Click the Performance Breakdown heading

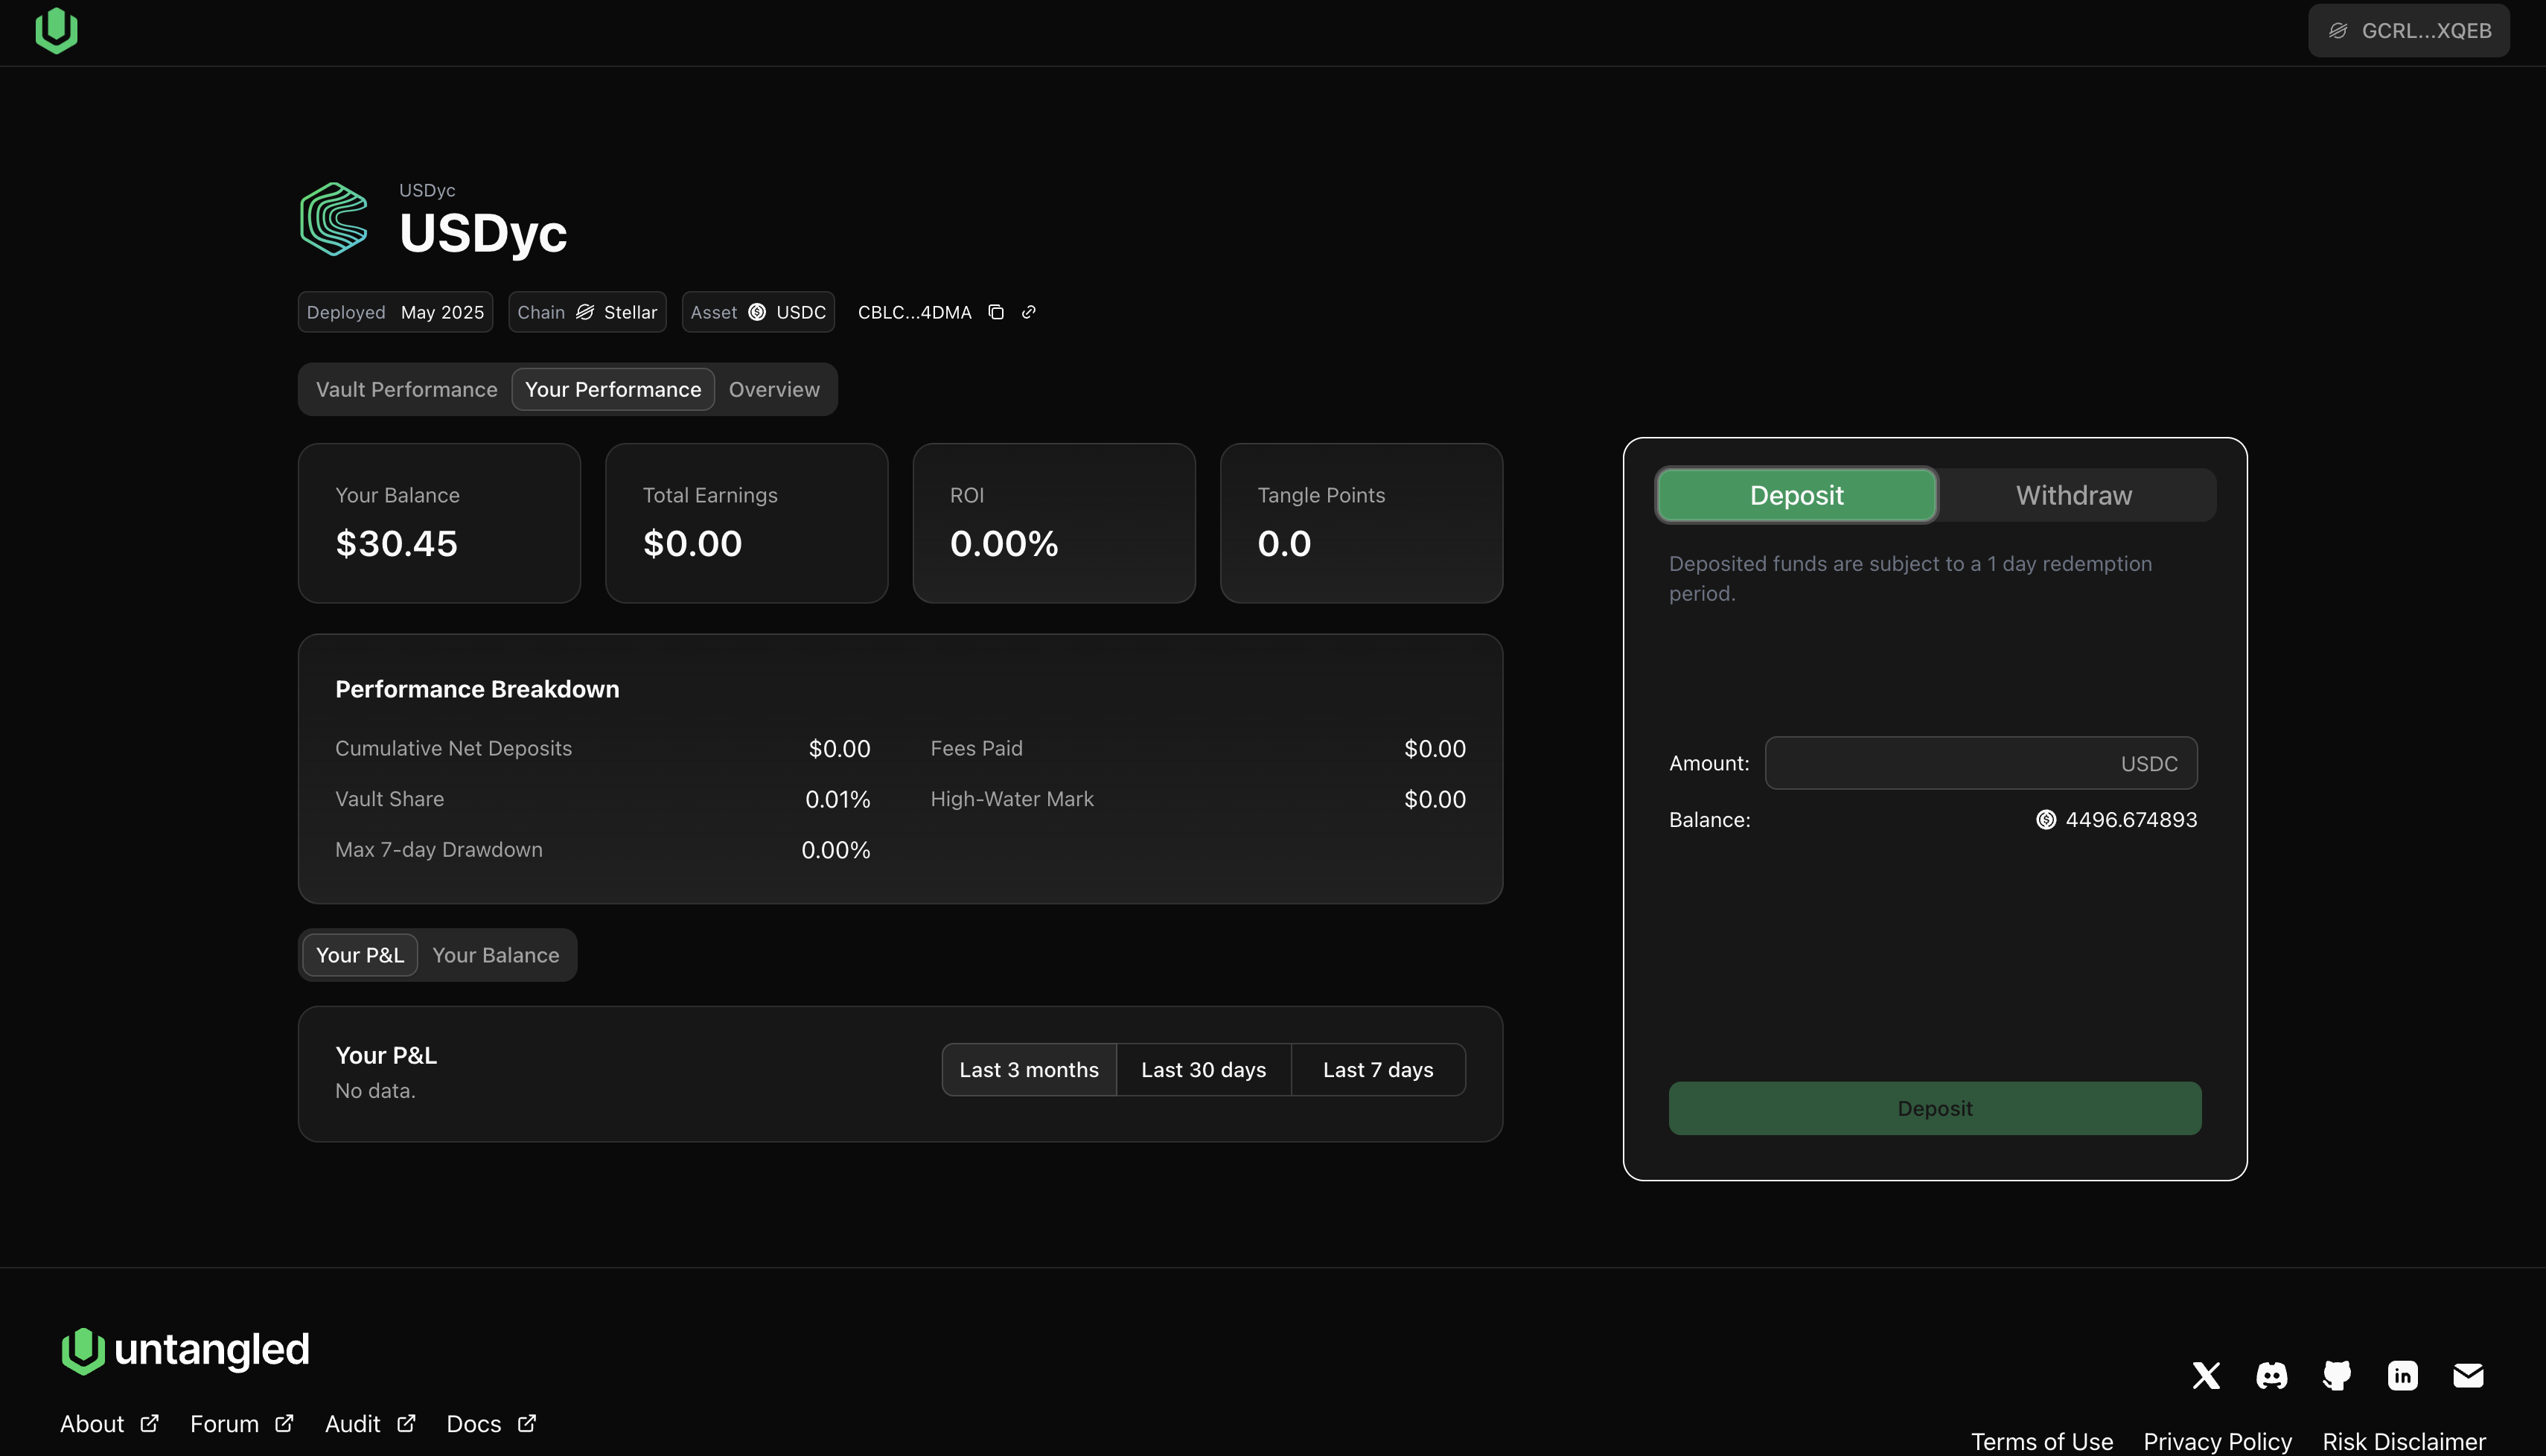click(477, 689)
